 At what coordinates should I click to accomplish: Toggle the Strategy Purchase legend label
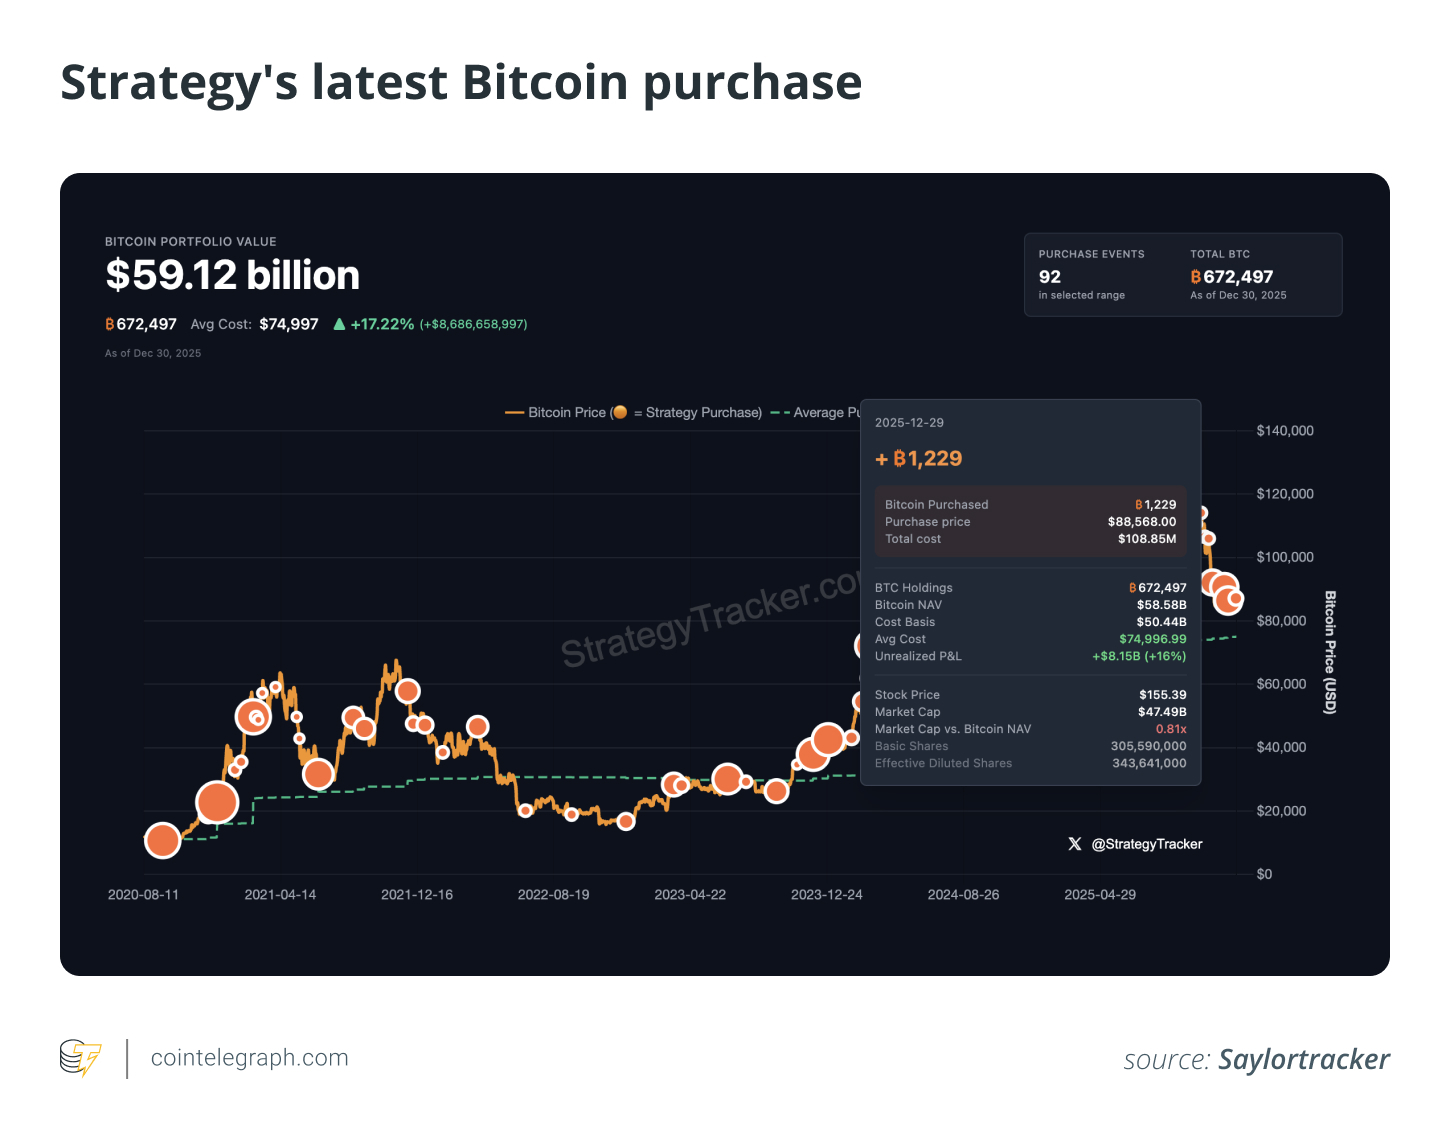coord(703,412)
